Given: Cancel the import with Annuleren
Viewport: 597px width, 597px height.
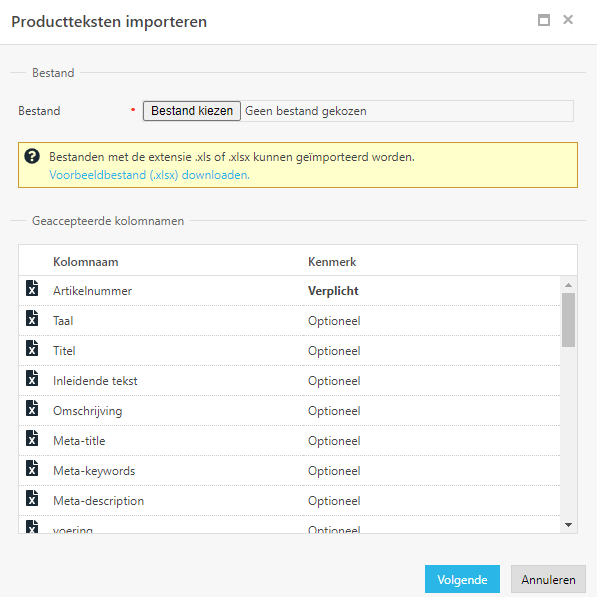Looking at the screenshot, I should pyautogui.click(x=548, y=579).
